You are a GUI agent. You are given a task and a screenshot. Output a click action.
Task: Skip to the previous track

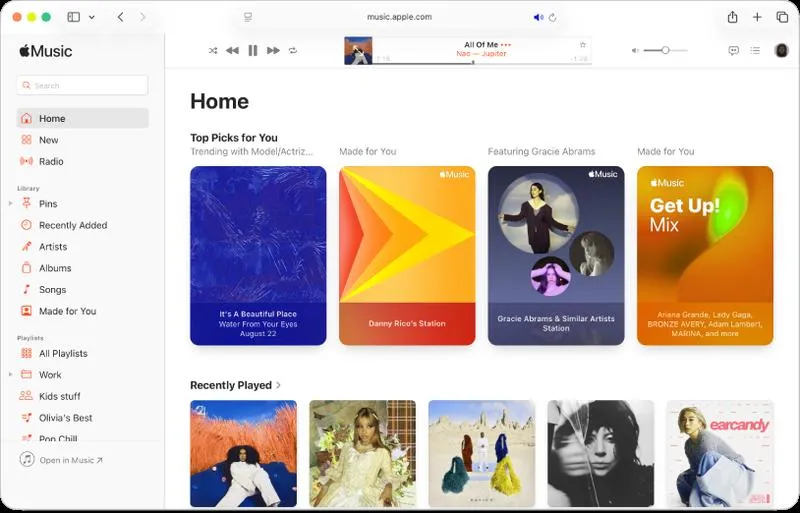[x=232, y=51]
